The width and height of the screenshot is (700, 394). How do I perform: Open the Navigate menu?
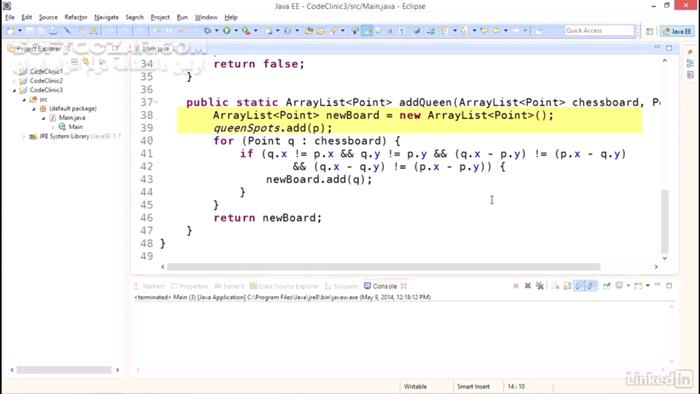[107, 17]
